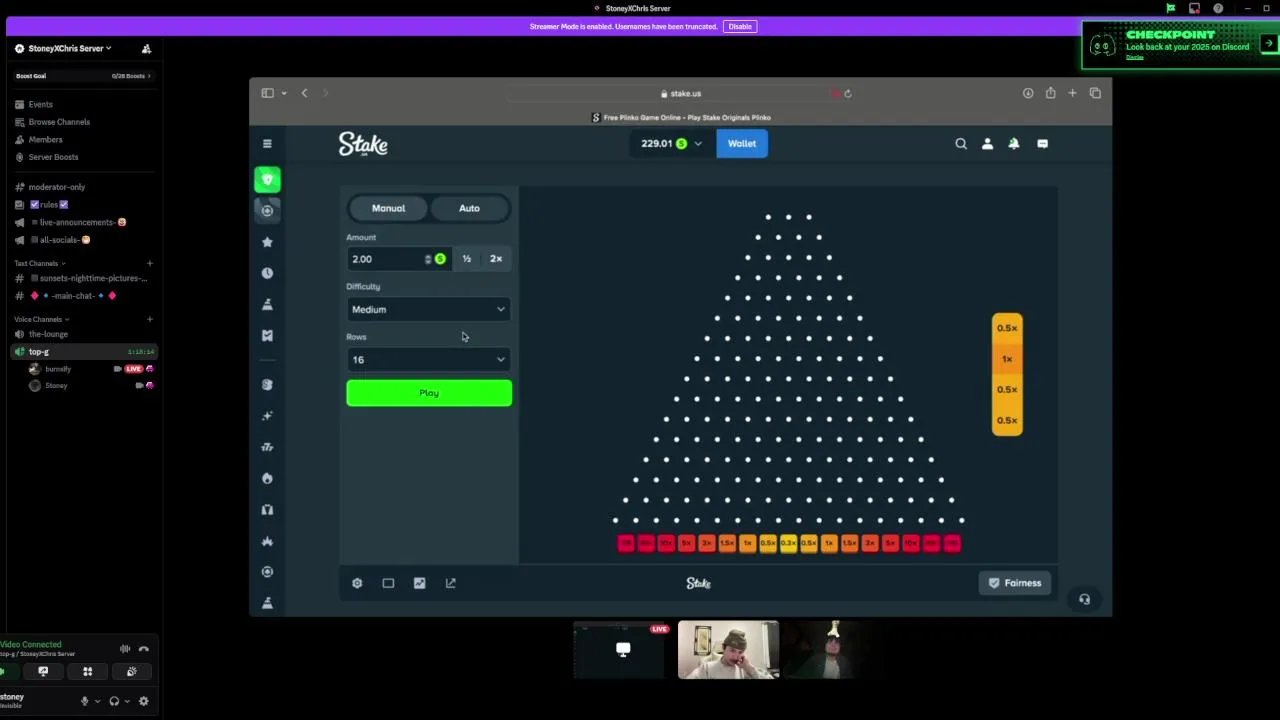Screen dimensions: 1280x720
Task: Select the 1x result in history column
Action: [1007, 359]
